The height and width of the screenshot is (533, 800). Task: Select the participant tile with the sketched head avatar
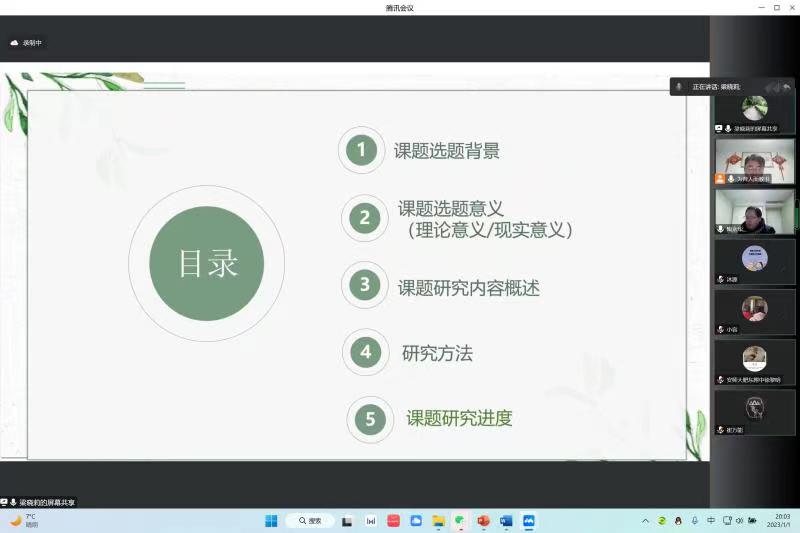pyautogui.click(x=755, y=413)
